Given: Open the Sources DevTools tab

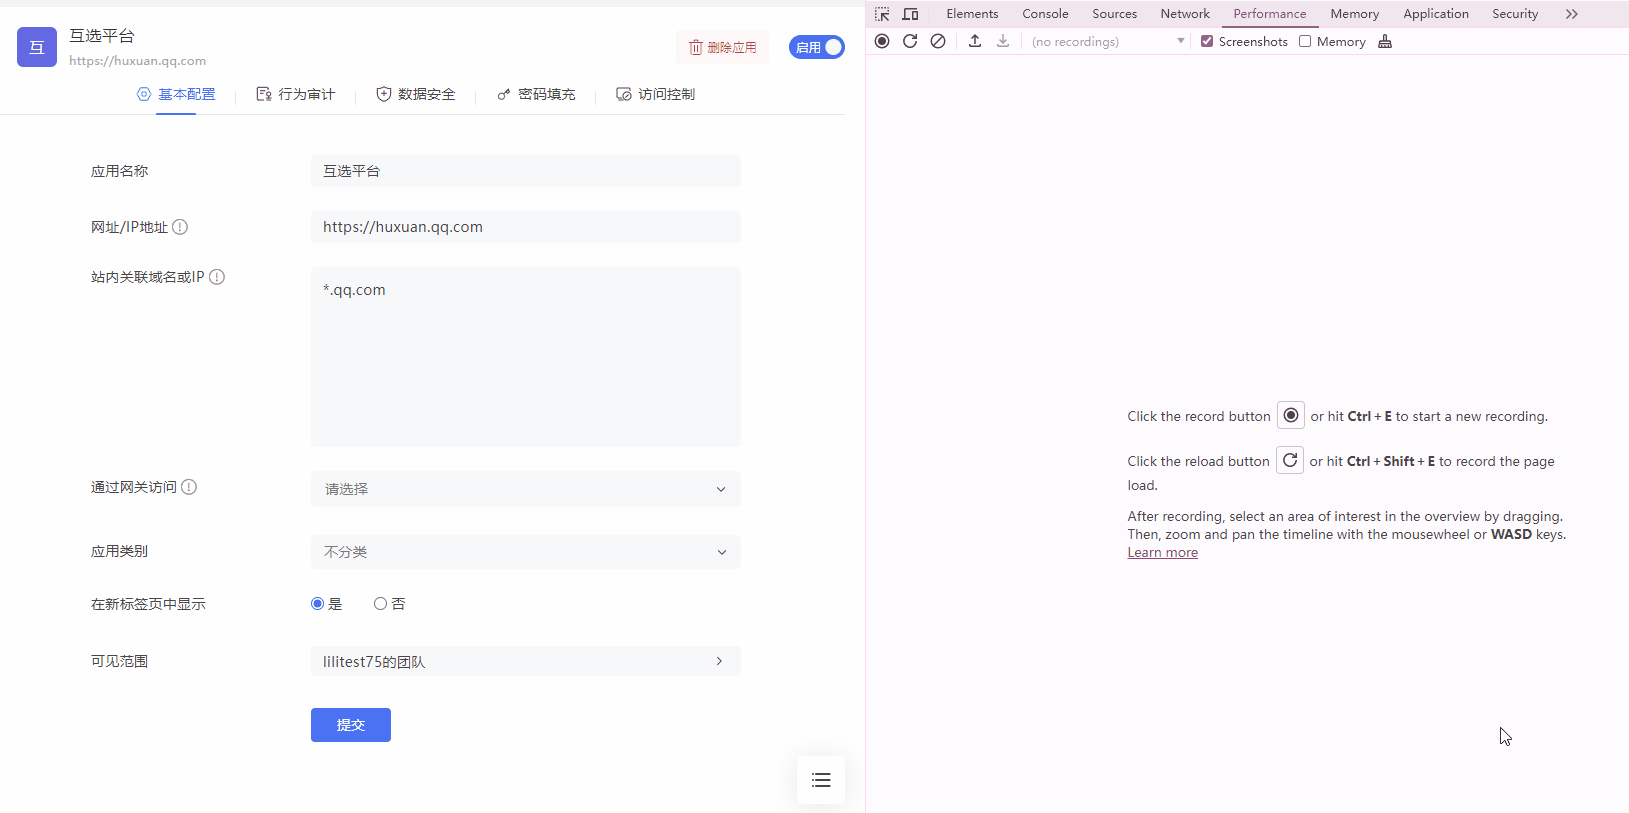Looking at the screenshot, I should click(x=1114, y=14).
